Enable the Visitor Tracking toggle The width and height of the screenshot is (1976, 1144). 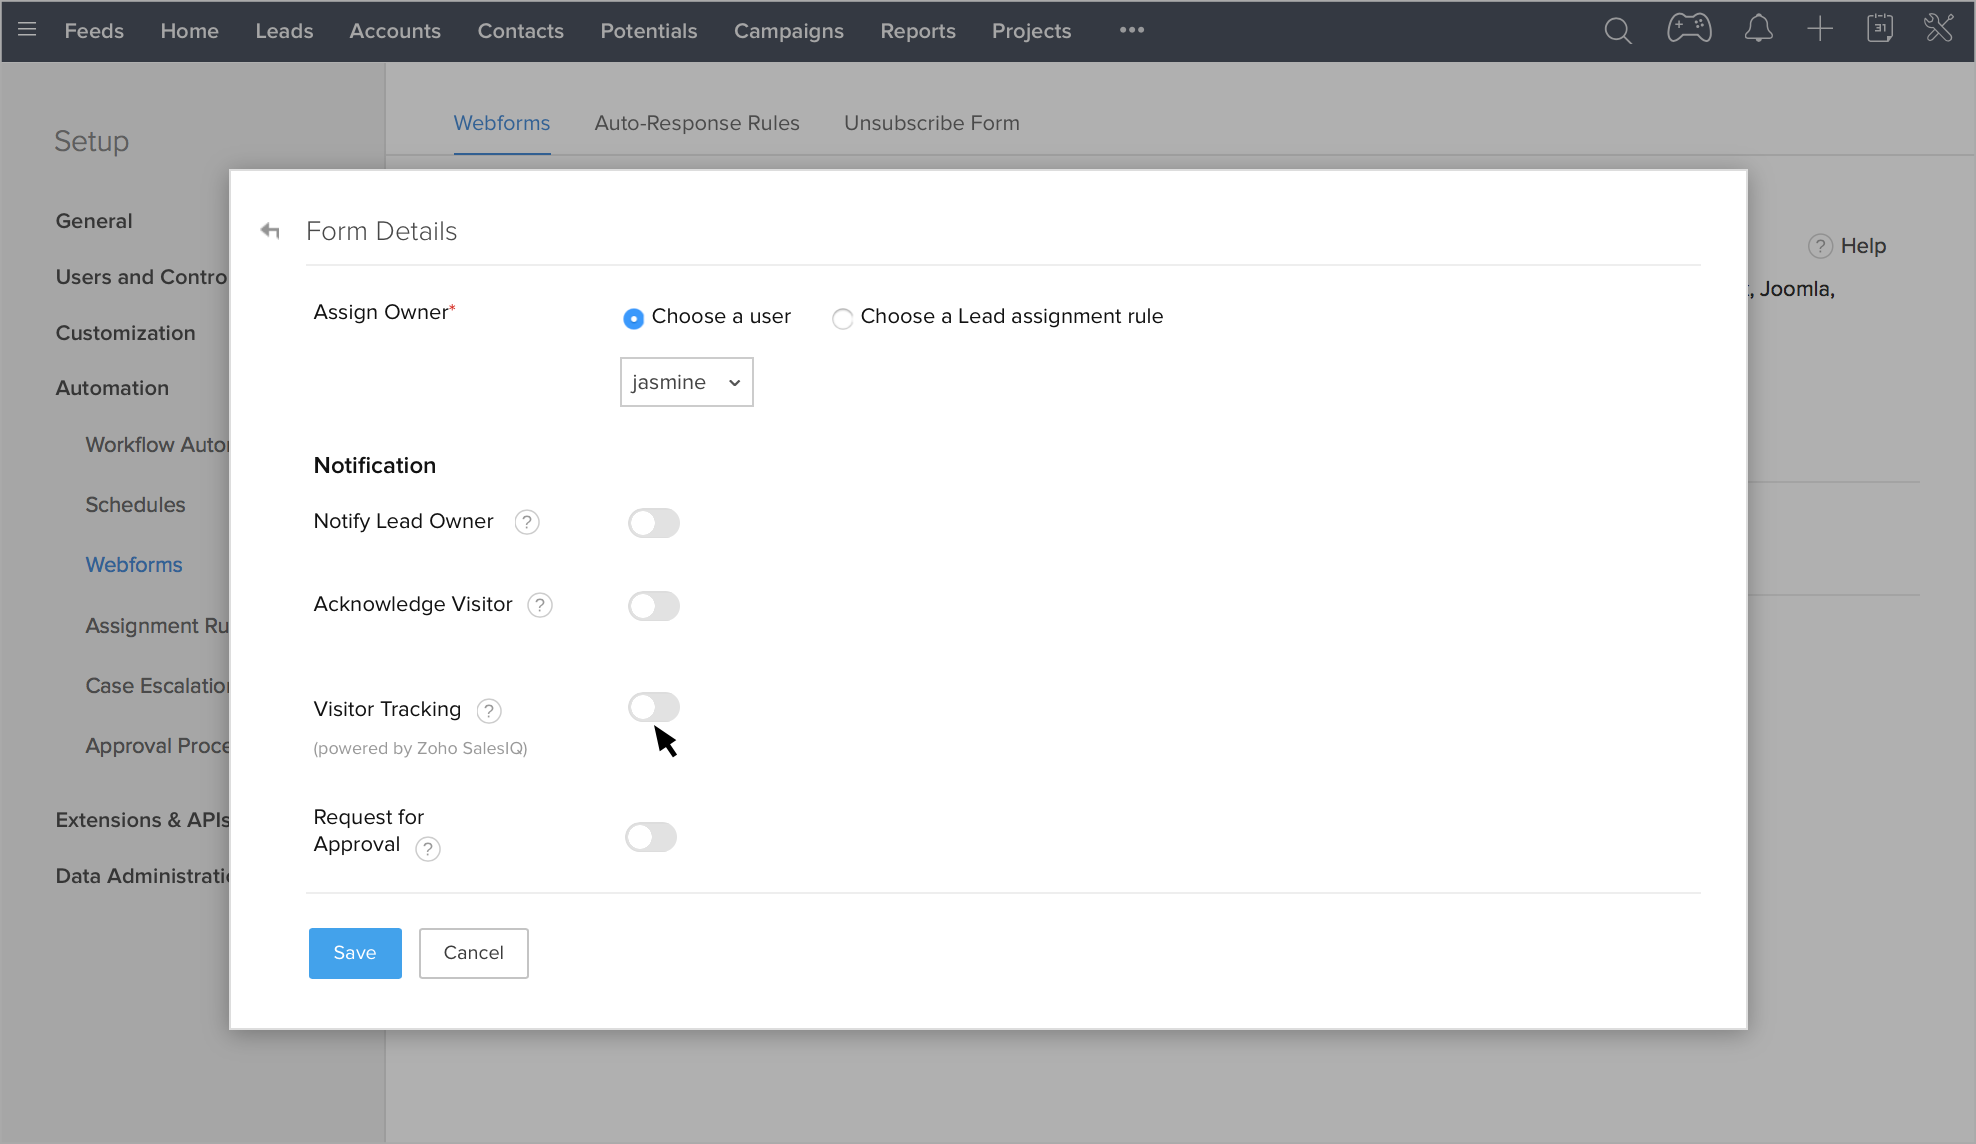coord(654,708)
